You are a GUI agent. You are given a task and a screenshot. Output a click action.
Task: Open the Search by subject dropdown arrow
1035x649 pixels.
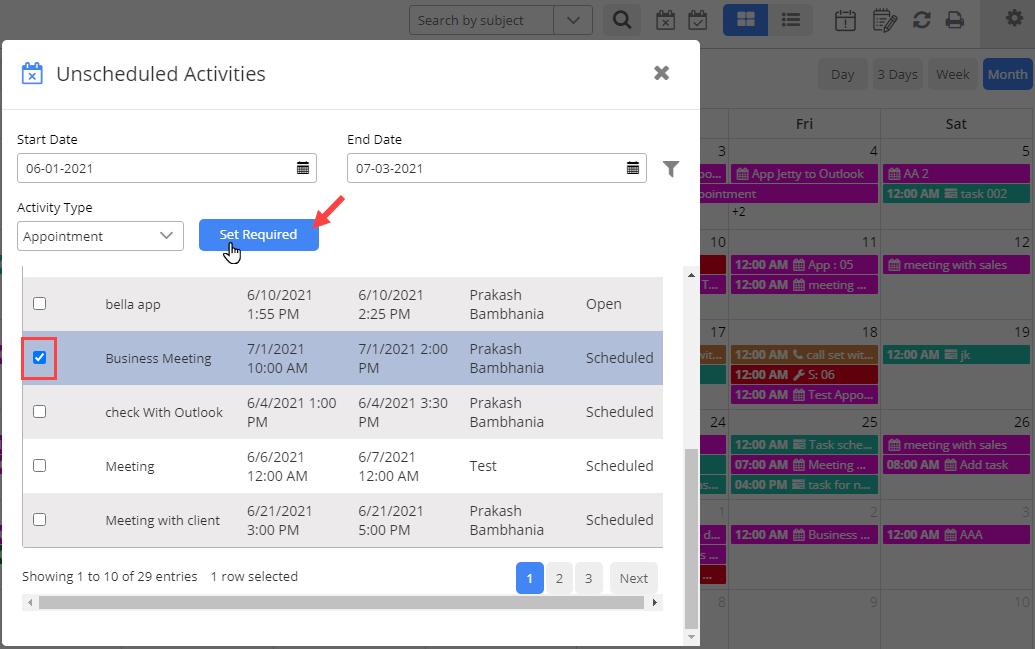(572, 20)
